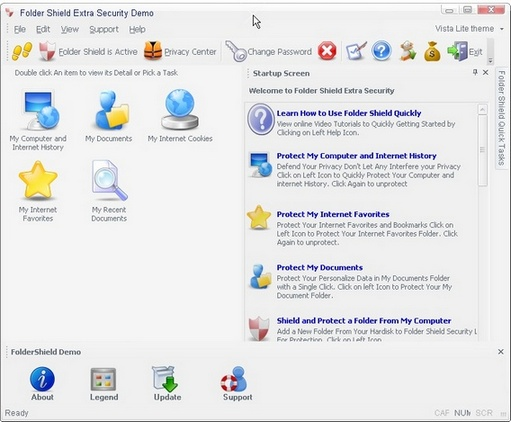Click the Startup Screen vertical scrollbar thumb

click(x=482, y=150)
